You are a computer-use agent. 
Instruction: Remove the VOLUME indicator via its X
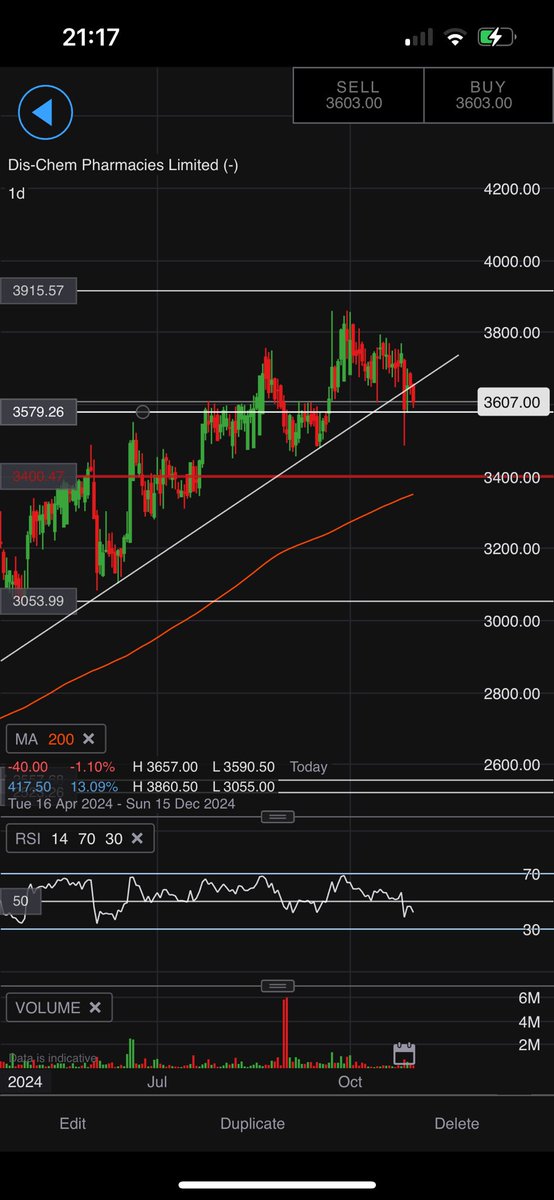pyautogui.click(x=95, y=1007)
